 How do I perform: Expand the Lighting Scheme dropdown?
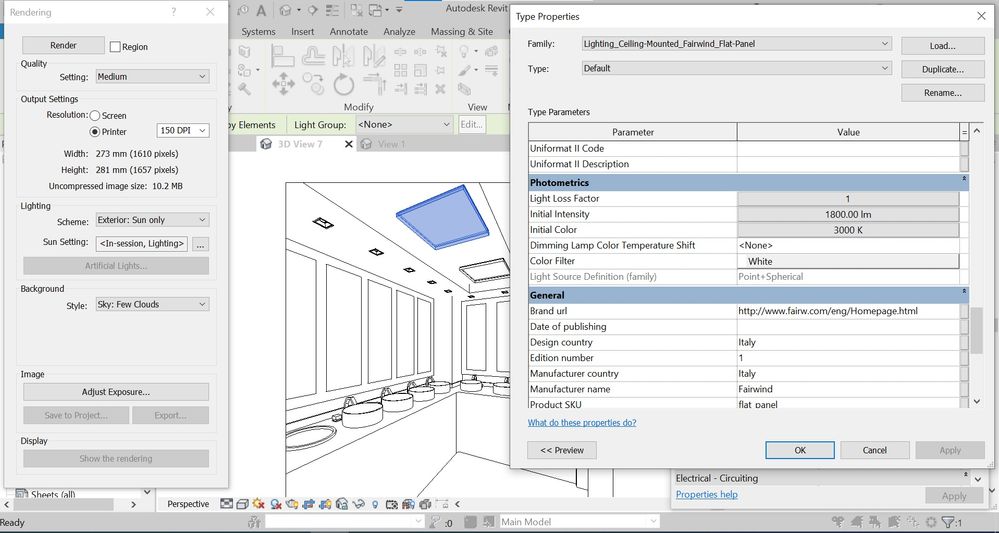coord(152,220)
